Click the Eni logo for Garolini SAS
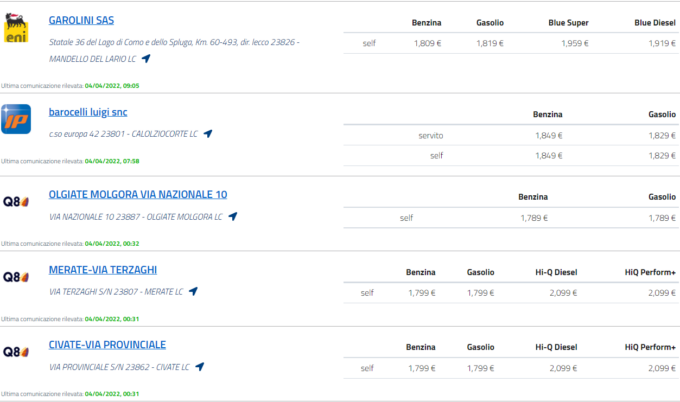 [17, 31]
